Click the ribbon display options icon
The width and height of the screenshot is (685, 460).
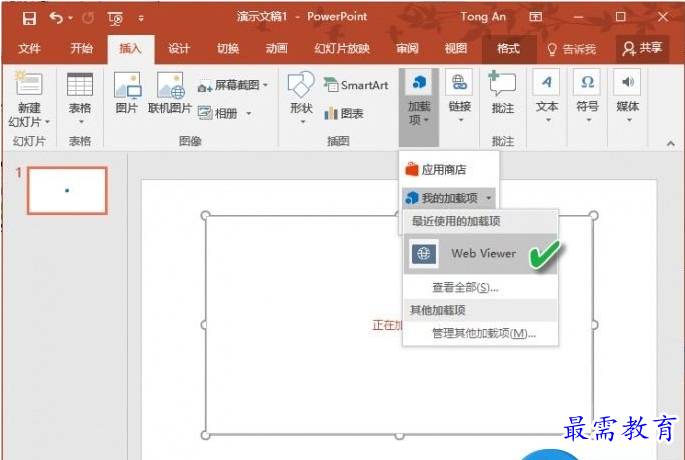click(536, 17)
